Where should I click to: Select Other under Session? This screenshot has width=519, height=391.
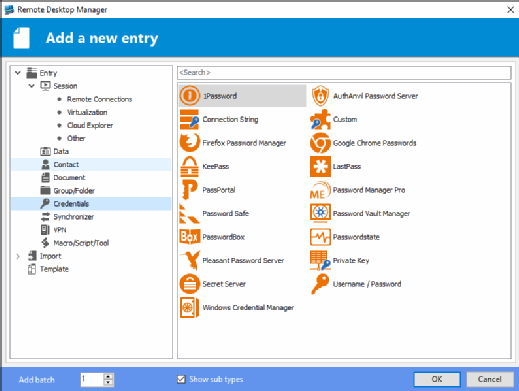click(x=76, y=138)
